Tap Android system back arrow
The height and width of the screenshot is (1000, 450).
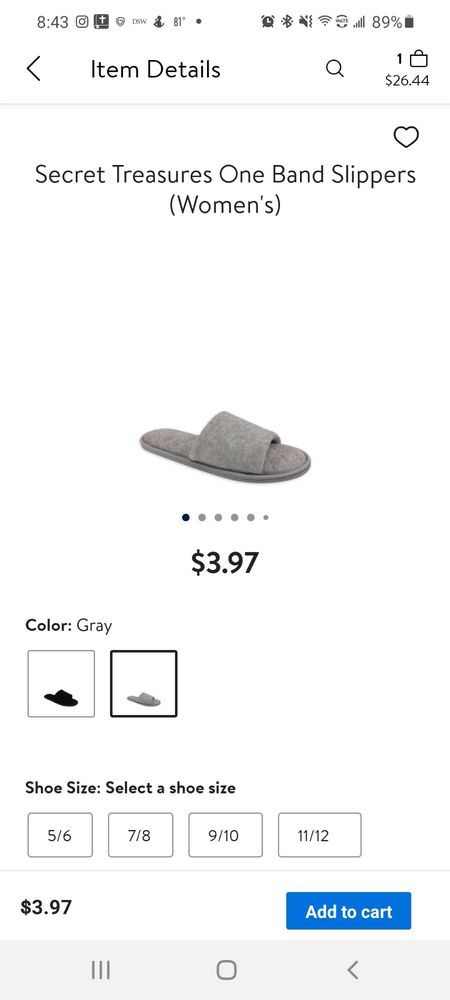[x=353, y=970]
